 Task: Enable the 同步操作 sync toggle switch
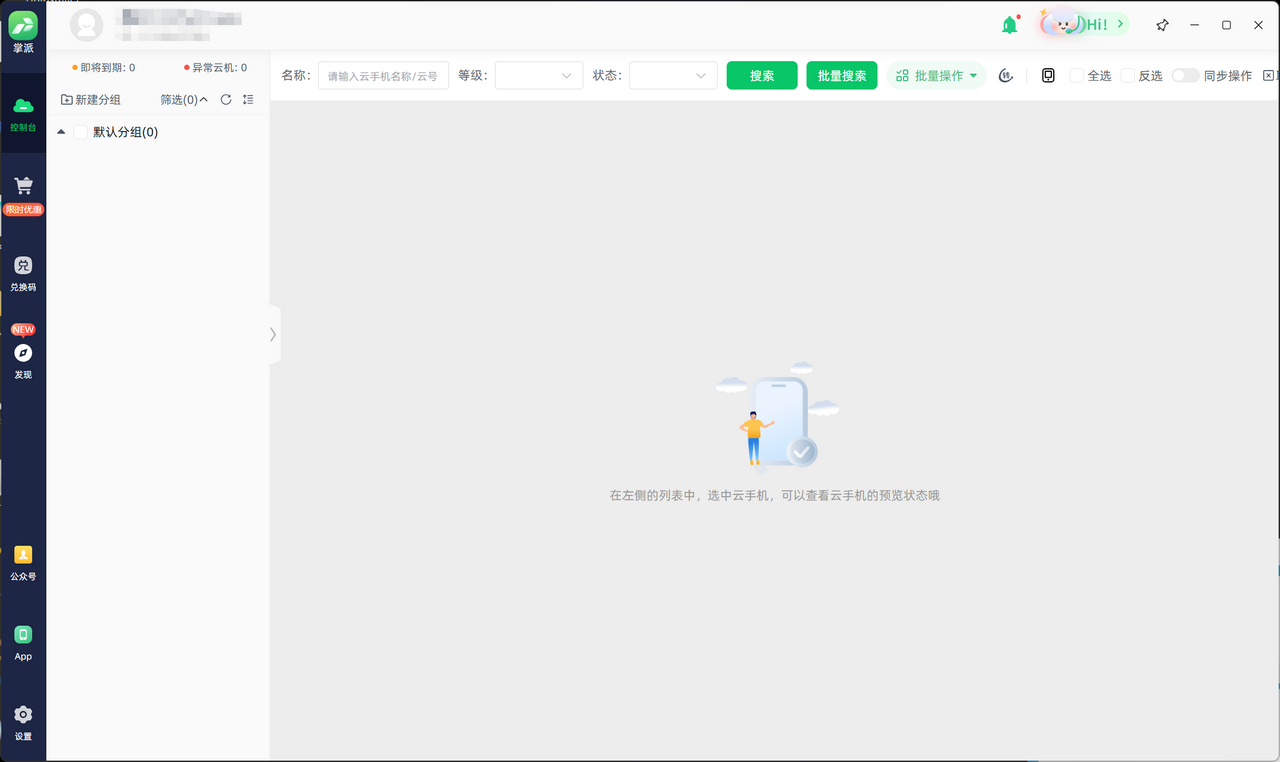coord(1185,75)
